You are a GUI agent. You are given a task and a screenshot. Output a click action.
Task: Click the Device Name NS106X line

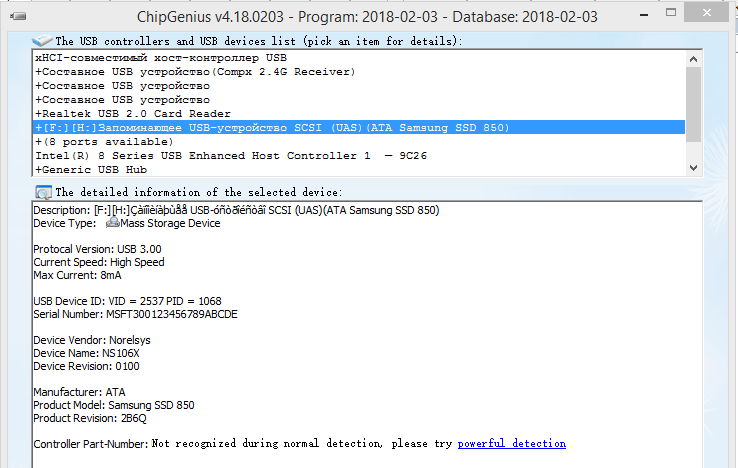tap(87, 353)
